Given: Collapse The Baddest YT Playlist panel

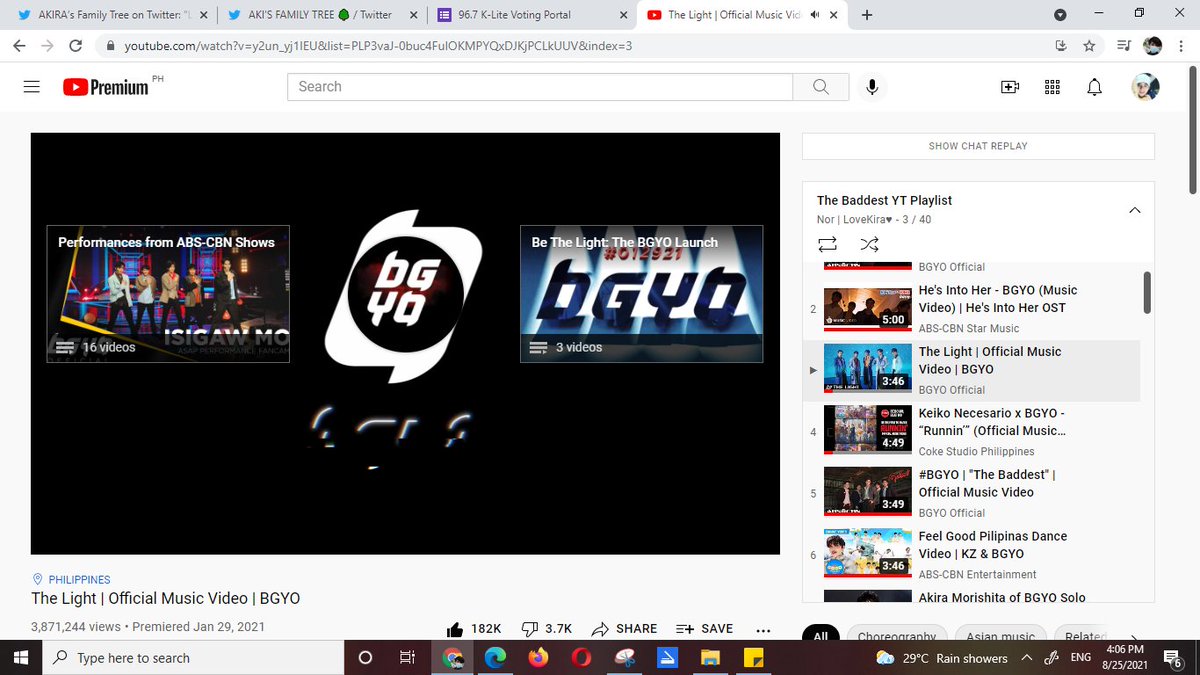Looking at the screenshot, I should pos(1134,210).
